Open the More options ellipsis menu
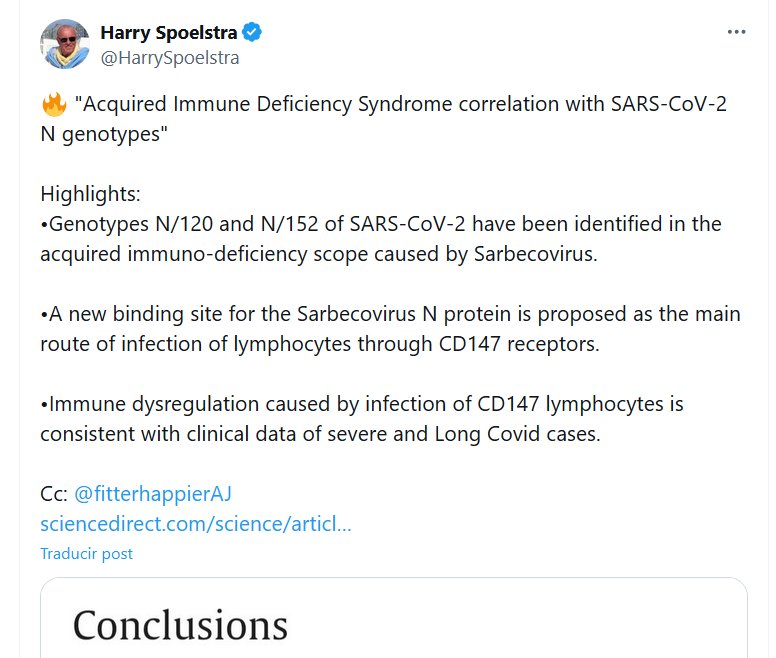This screenshot has height=658, width=776. [737, 32]
